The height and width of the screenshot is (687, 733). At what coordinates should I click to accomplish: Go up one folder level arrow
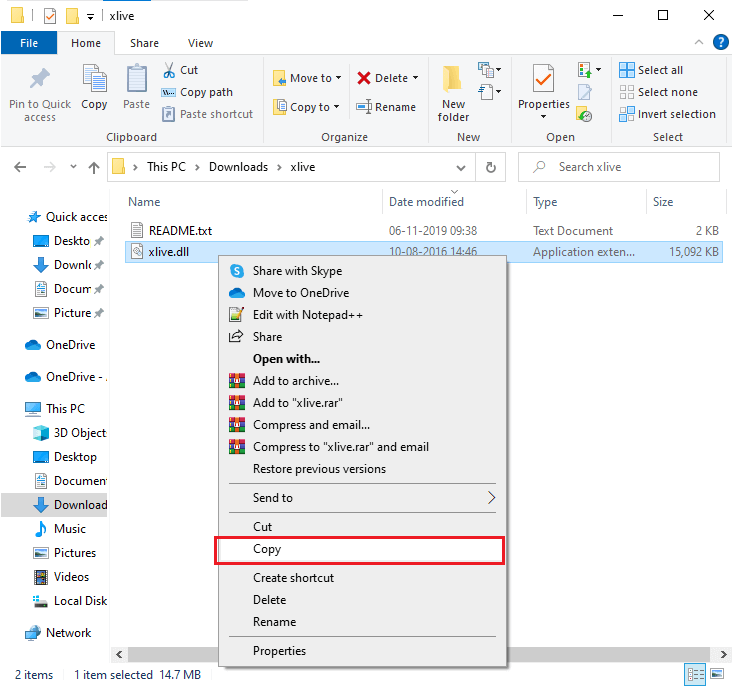click(94, 167)
